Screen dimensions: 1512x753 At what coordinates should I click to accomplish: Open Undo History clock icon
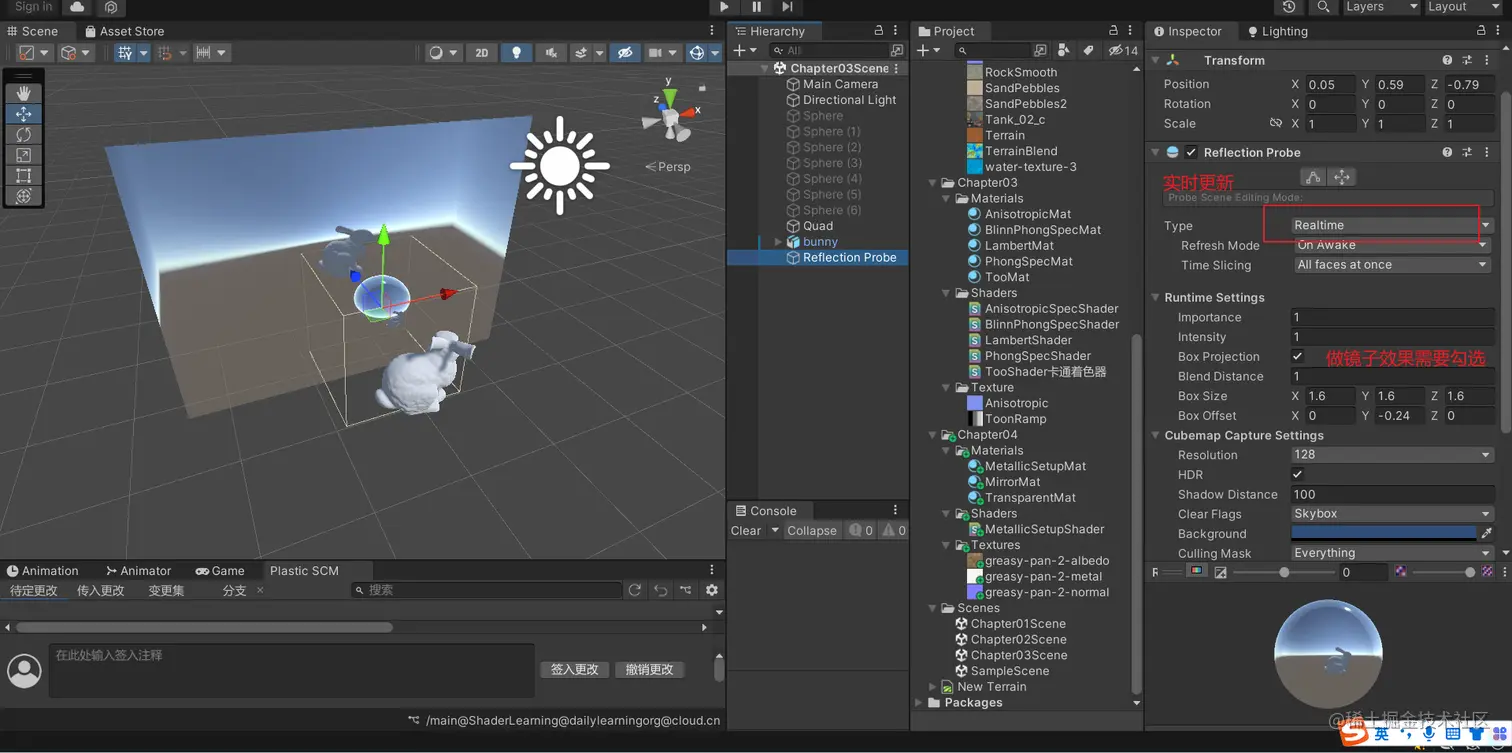[x=1289, y=7]
